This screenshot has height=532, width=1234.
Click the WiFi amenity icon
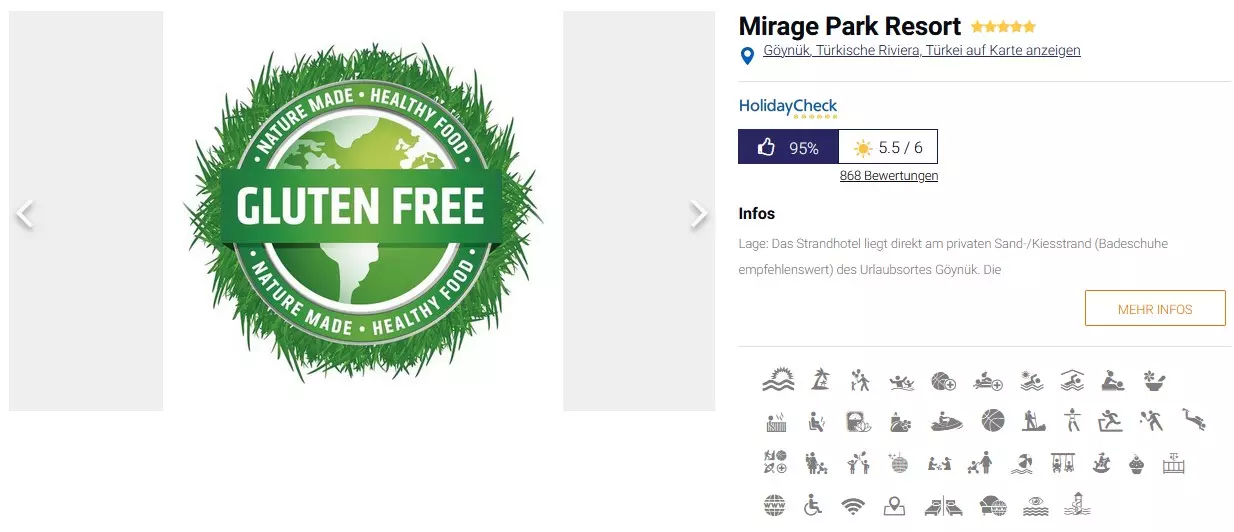click(852, 506)
